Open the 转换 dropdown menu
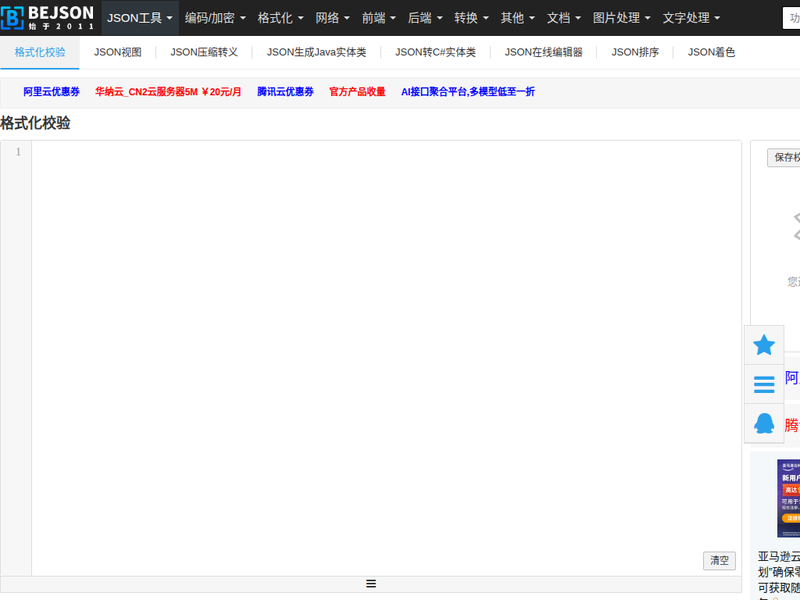800x600 pixels. point(471,18)
